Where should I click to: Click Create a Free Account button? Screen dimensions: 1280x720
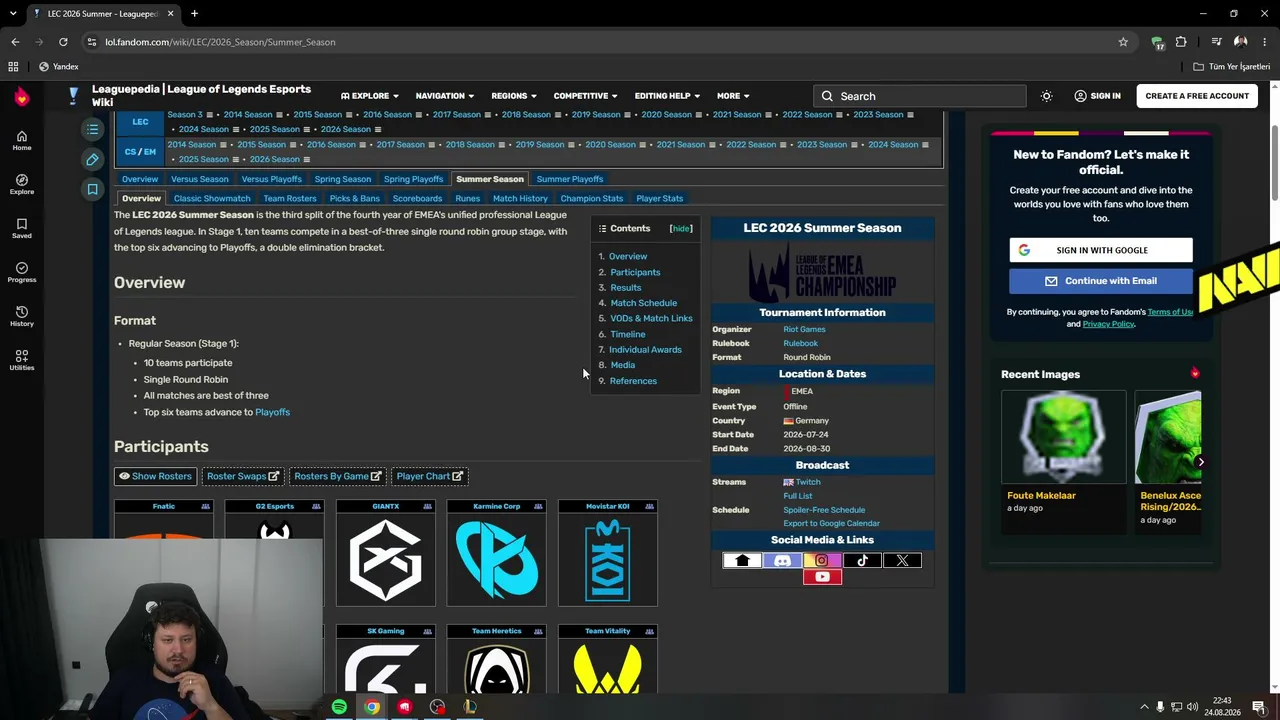[1197, 96]
